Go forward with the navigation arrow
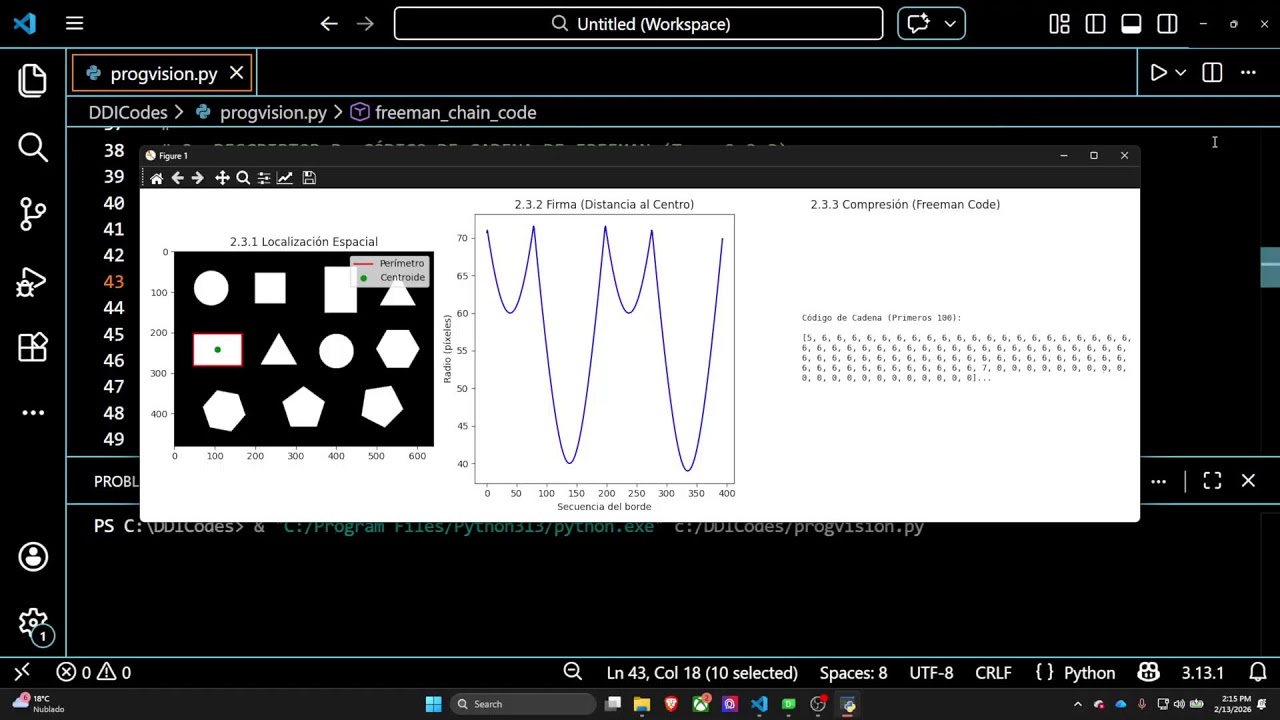Screen dimensions: 1280x720 pos(365,23)
